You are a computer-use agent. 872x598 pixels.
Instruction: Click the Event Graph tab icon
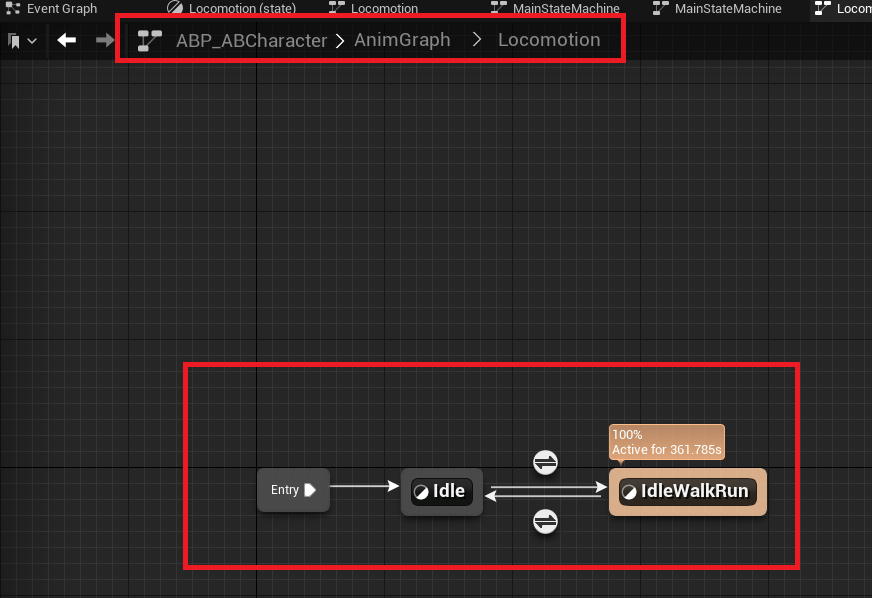click(13, 8)
